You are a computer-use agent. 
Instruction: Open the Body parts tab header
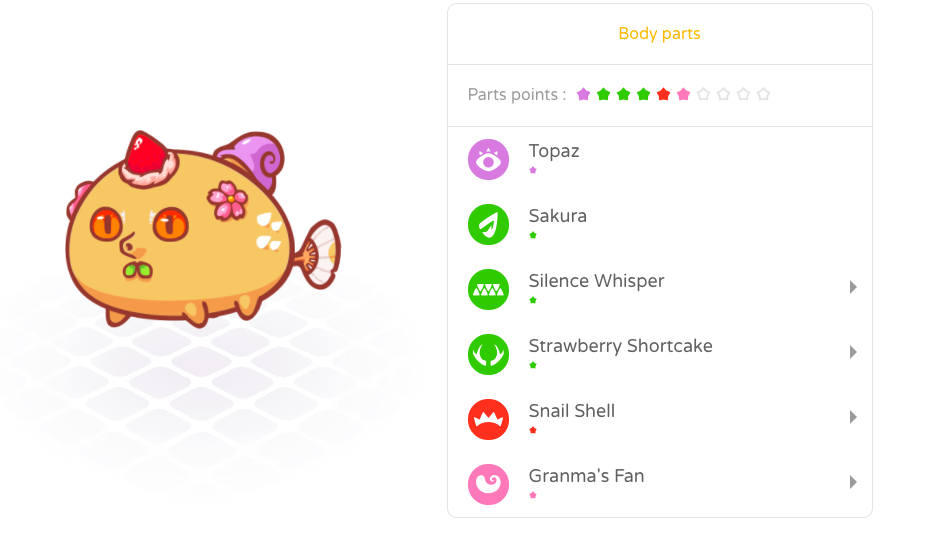tap(659, 34)
